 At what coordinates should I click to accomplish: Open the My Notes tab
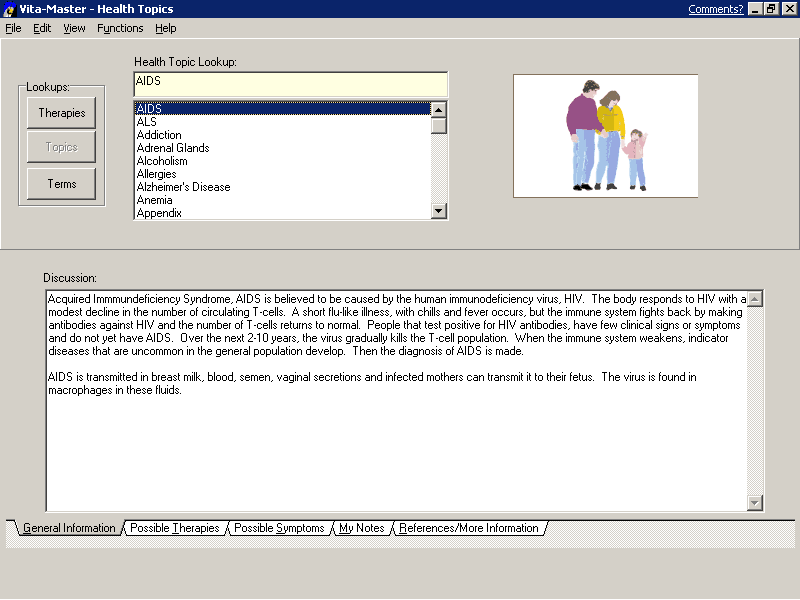(361, 528)
